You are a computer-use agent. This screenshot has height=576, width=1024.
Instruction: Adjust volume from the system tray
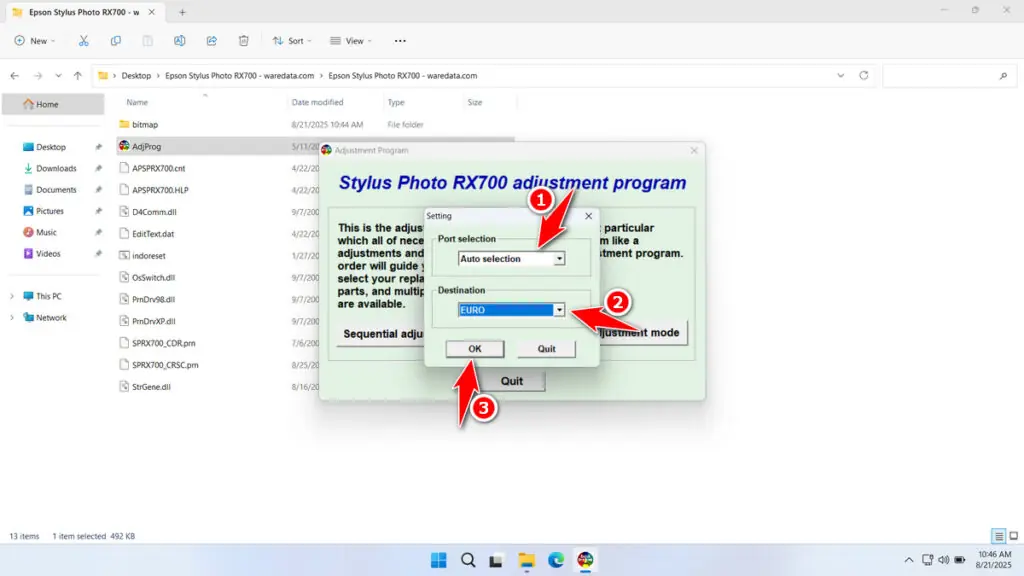click(942, 560)
